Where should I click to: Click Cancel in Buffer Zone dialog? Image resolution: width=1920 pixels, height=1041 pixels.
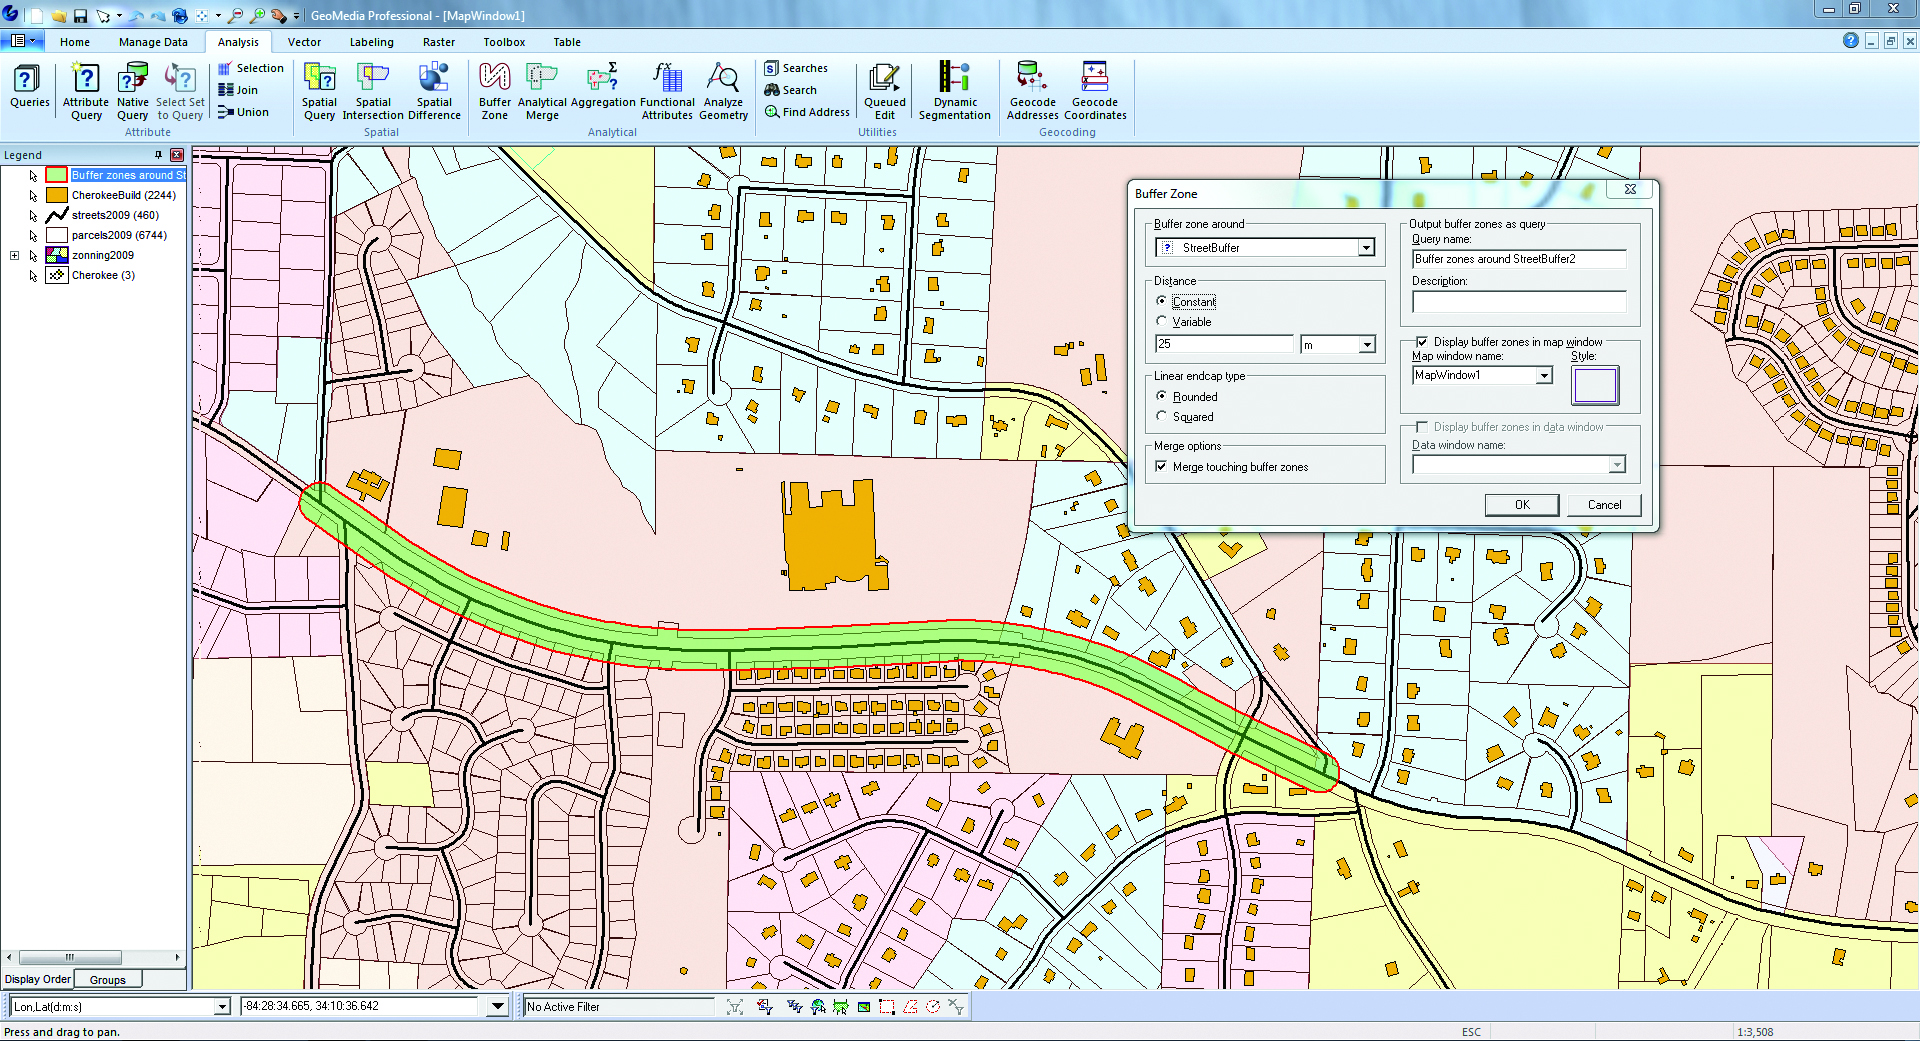1604,505
